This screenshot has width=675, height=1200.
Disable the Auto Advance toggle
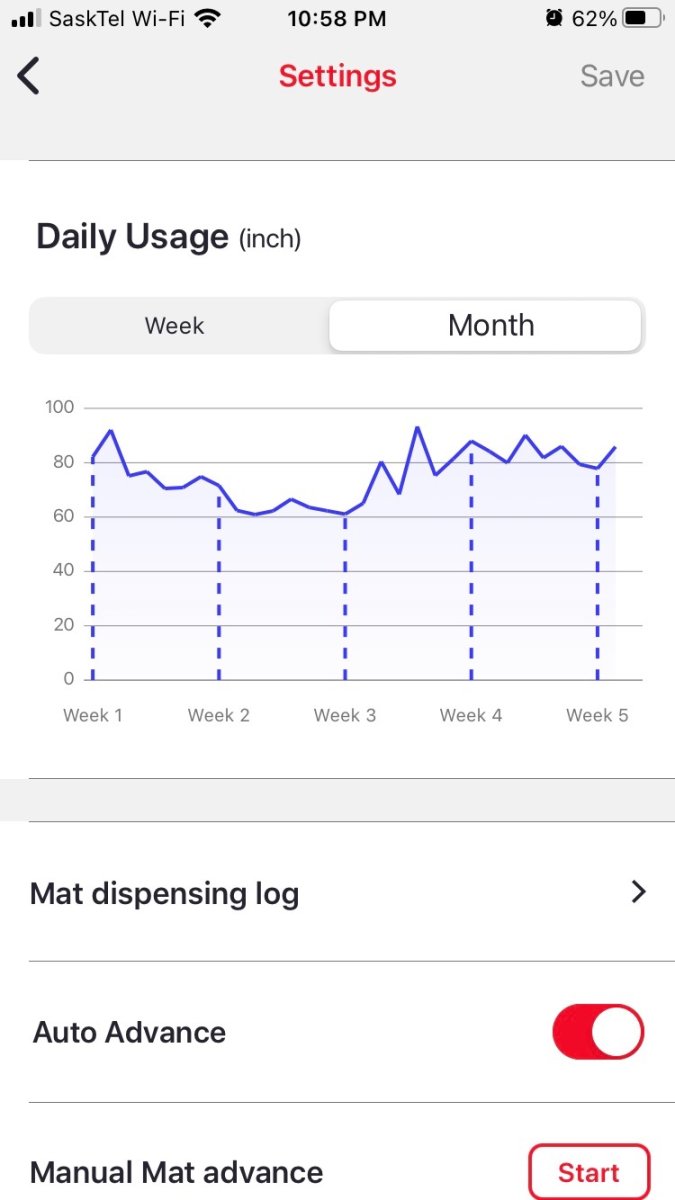point(598,1032)
